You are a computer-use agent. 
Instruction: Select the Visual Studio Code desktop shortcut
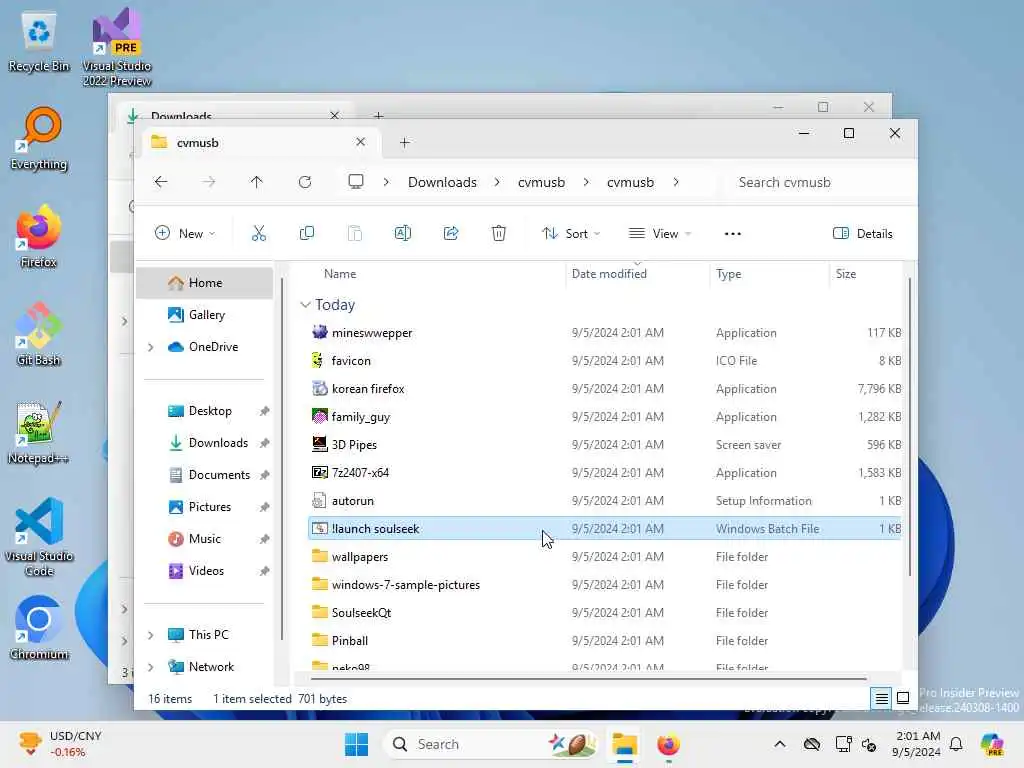[39, 537]
